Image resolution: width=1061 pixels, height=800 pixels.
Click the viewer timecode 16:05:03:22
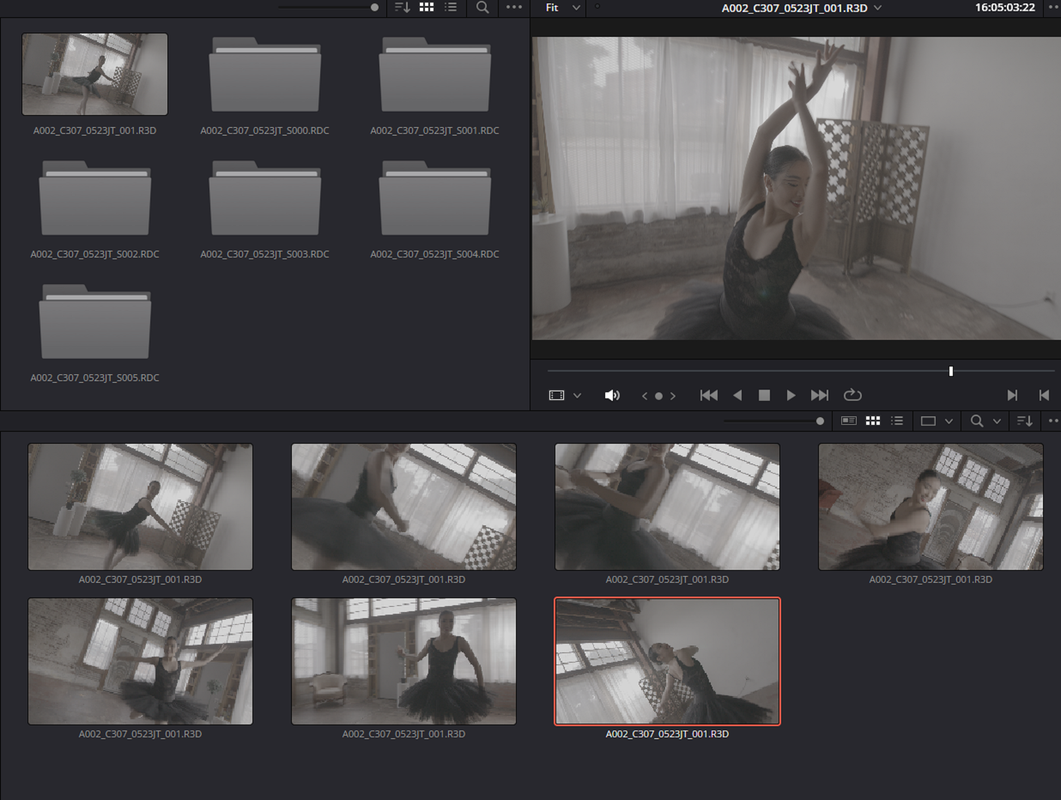pos(1005,7)
